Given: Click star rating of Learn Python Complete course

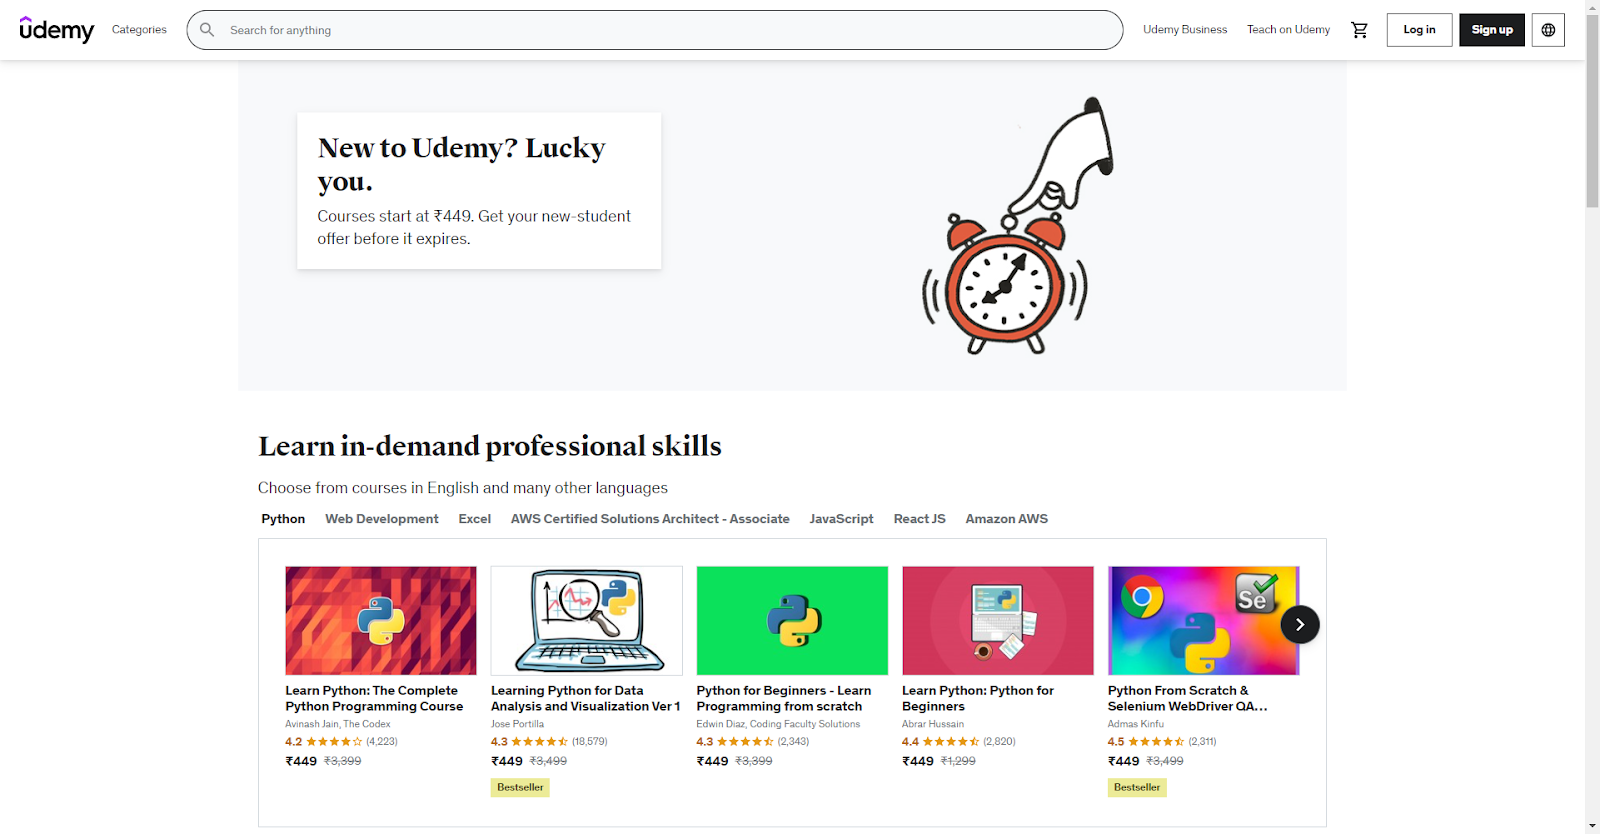Looking at the screenshot, I should pyautogui.click(x=334, y=742).
